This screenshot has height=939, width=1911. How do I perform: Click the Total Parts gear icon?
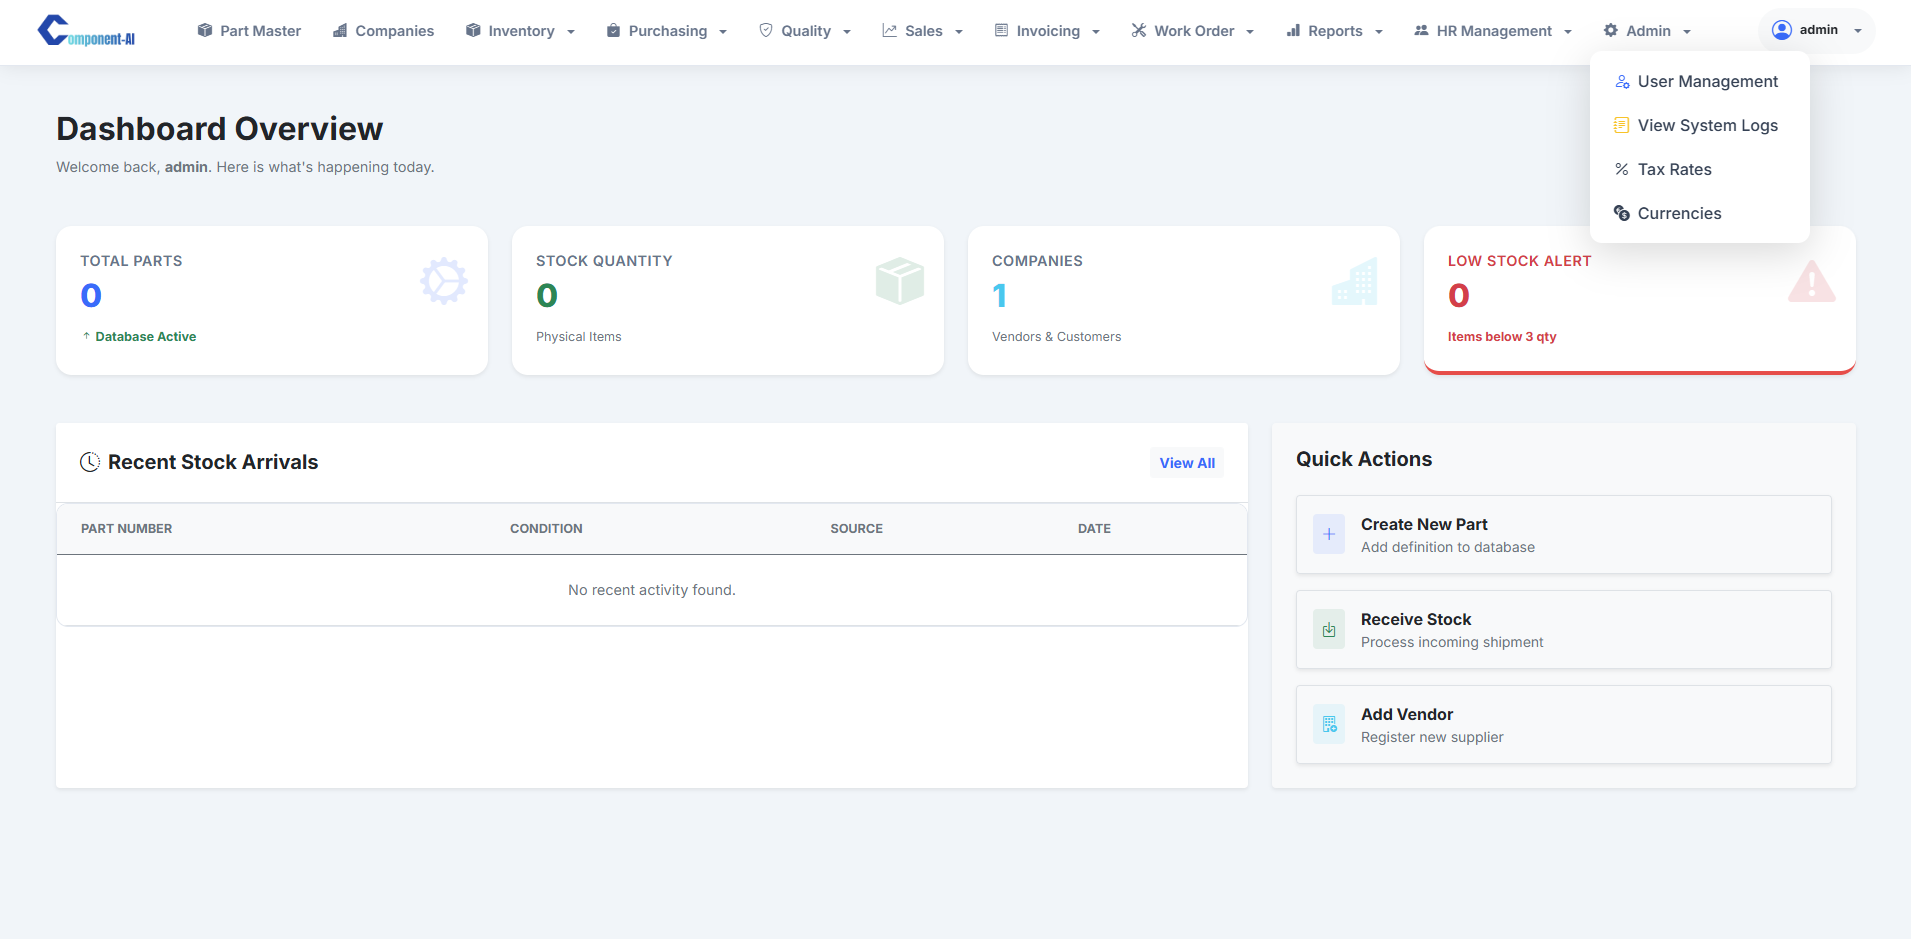443,282
